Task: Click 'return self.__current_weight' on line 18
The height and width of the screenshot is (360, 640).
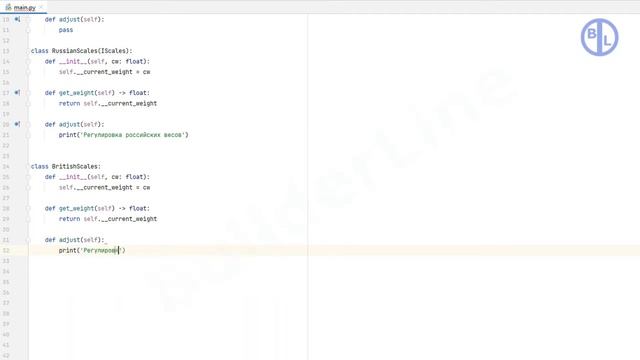Action: [108, 103]
